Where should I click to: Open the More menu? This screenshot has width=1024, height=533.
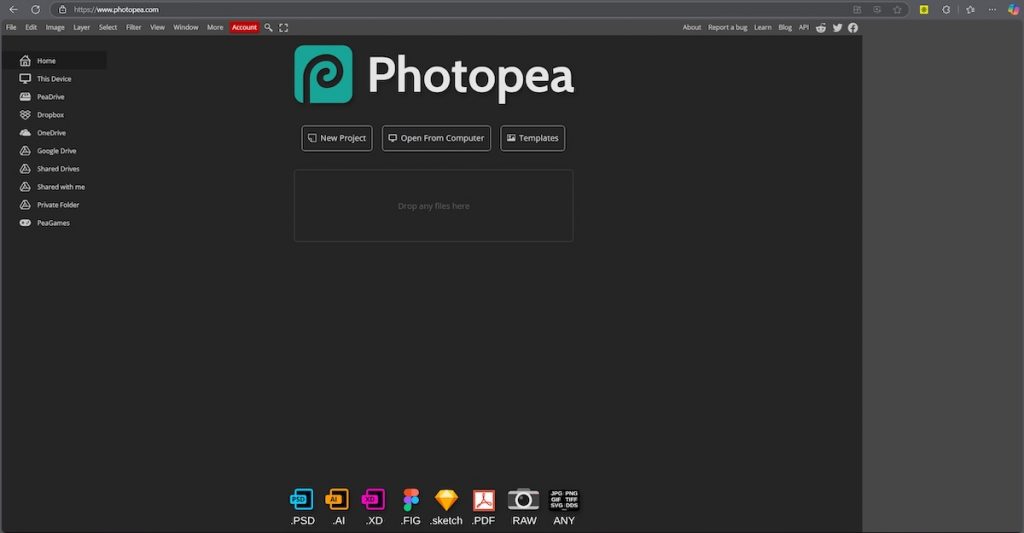point(215,27)
